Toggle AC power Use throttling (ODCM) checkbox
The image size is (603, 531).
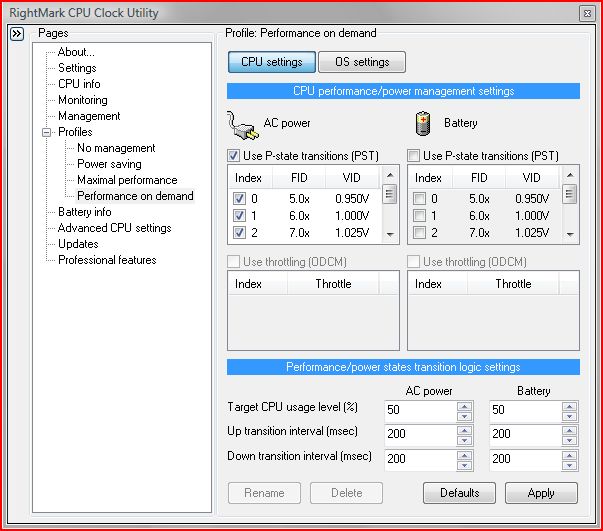point(233,262)
